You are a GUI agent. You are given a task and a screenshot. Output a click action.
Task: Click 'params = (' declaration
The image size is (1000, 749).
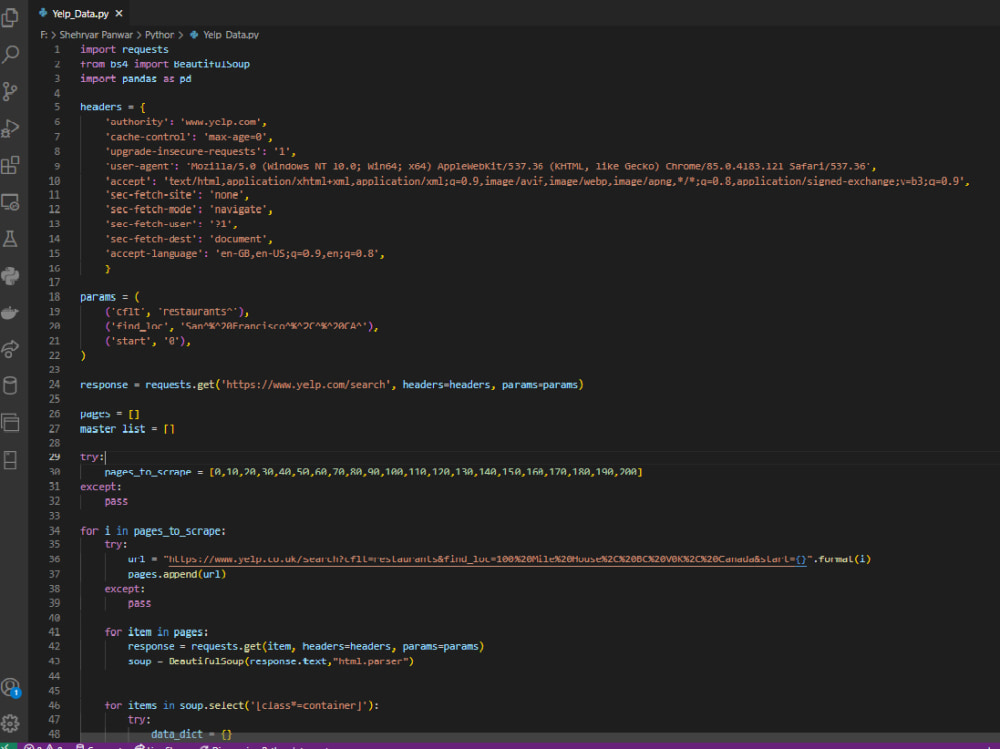click(110, 297)
